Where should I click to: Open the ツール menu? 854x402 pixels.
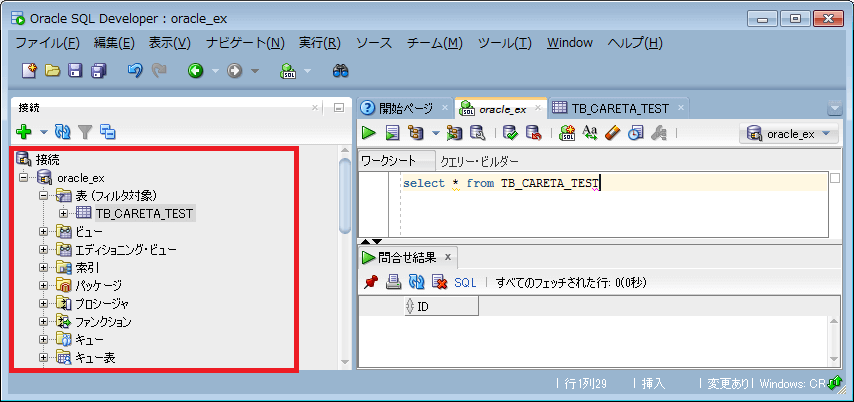pos(504,43)
